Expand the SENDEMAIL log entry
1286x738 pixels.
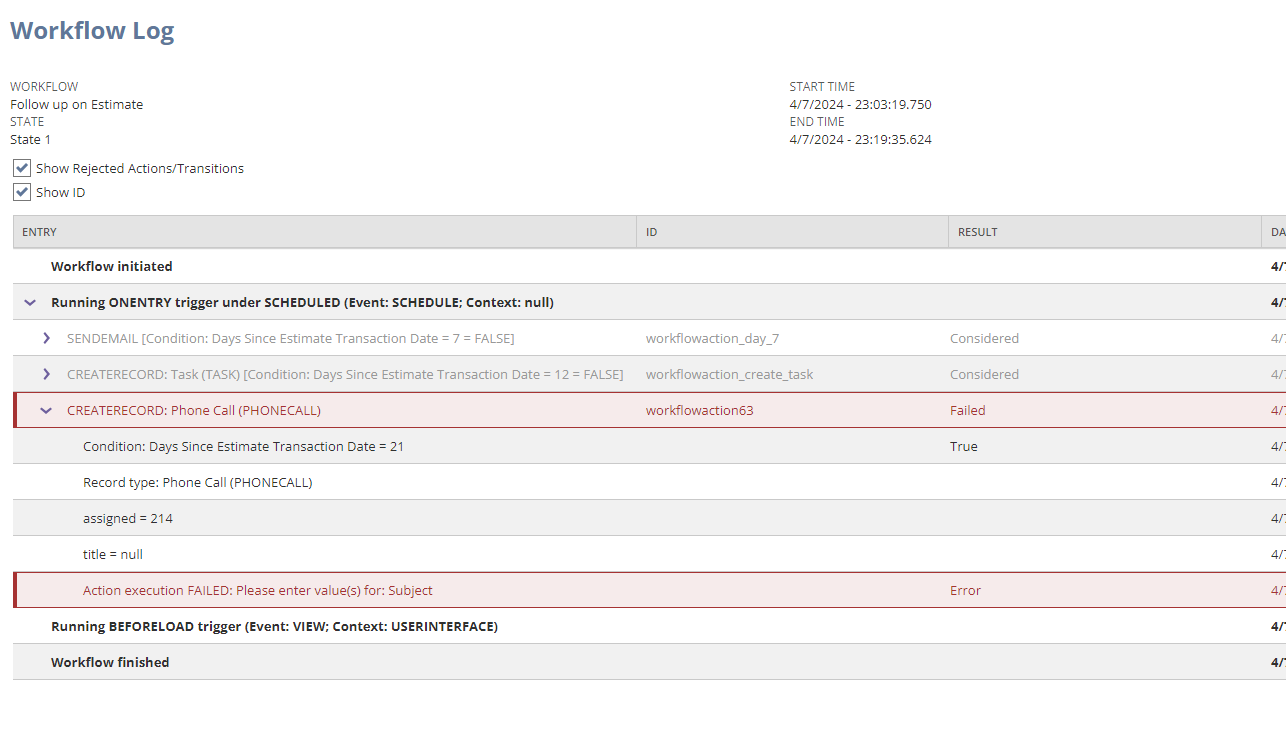click(x=46, y=338)
